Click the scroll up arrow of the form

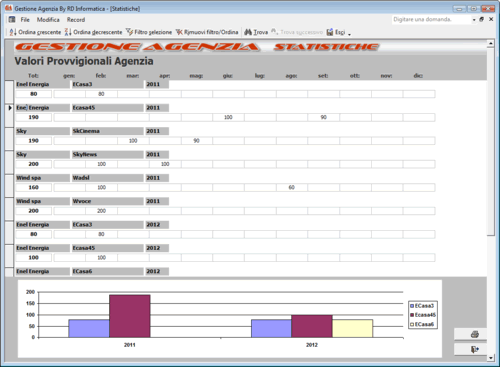pos(490,43)
